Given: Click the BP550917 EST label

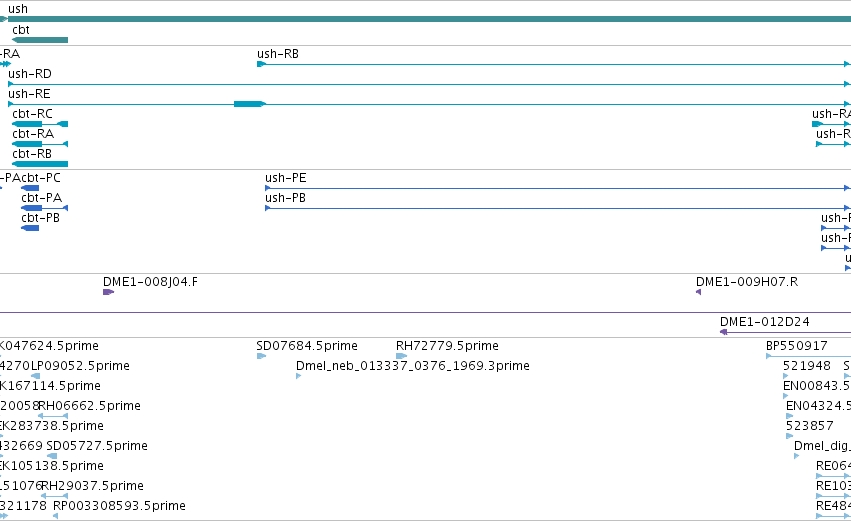Looking at the screenshot, I should coord(797,346).
